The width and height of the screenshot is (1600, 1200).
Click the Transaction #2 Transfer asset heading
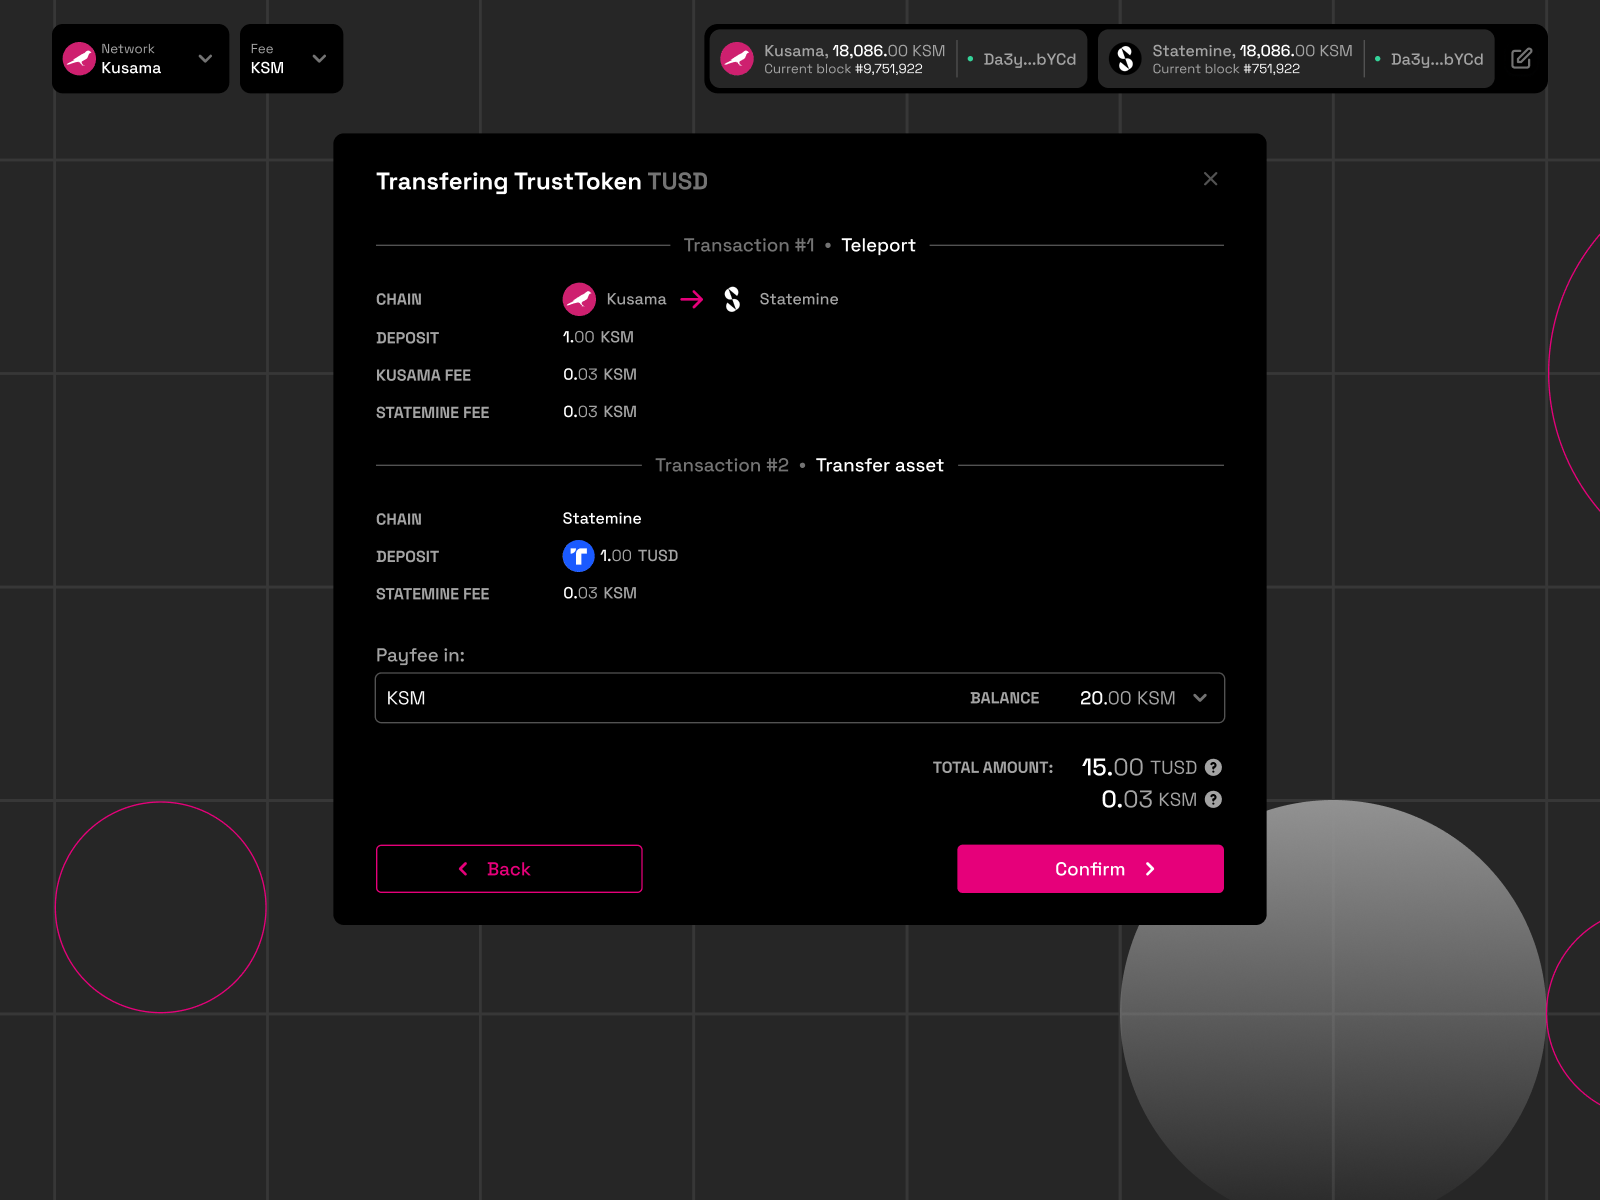[x=800, y=465]
